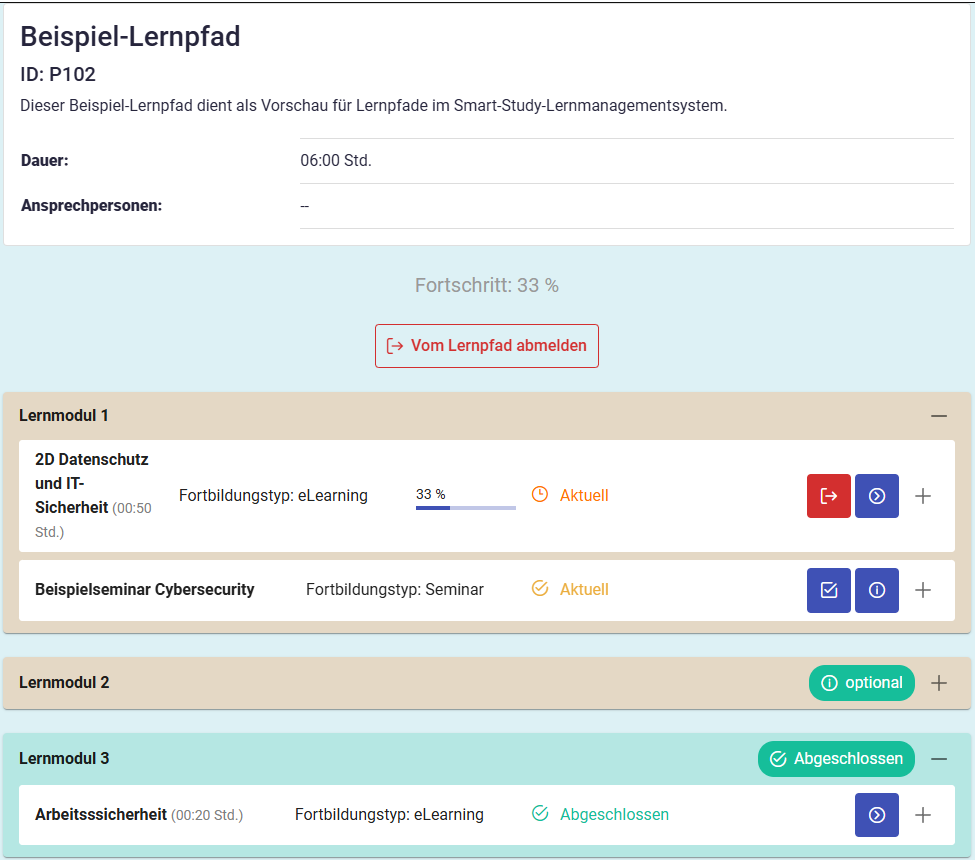This screenshot has height=860, width=975.
Task: Click red sign-out icon for 2D Datenschutz course
Action: click(828, 496)
